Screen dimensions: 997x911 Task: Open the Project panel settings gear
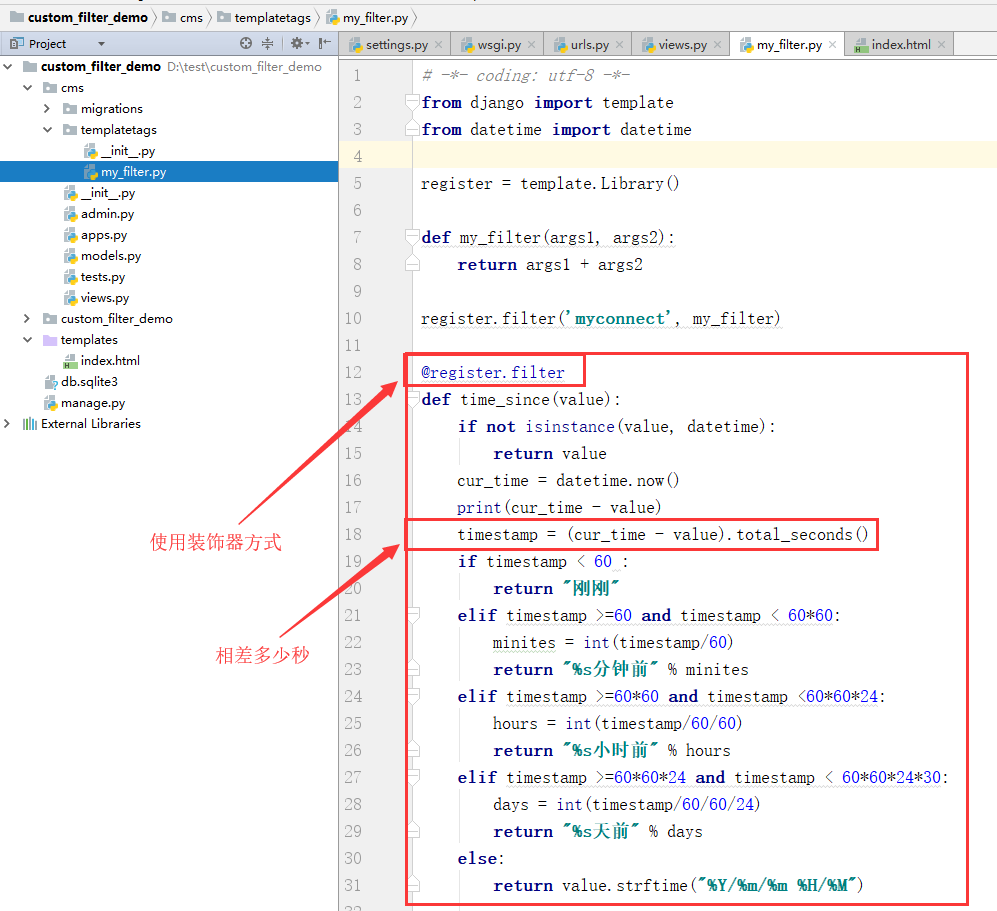(x=299, y=43)
